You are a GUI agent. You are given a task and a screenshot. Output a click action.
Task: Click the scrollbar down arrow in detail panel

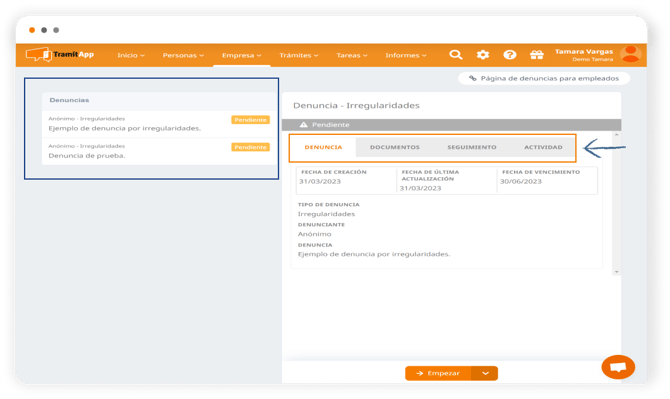tap(616, 272)
